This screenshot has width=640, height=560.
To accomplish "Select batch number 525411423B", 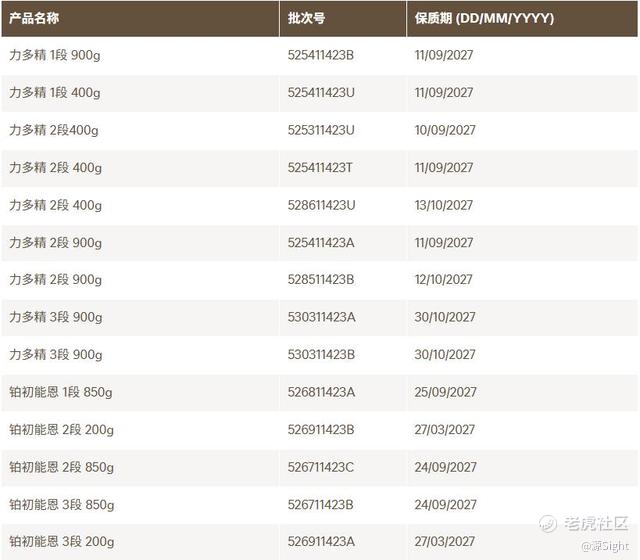I will 321,55.
